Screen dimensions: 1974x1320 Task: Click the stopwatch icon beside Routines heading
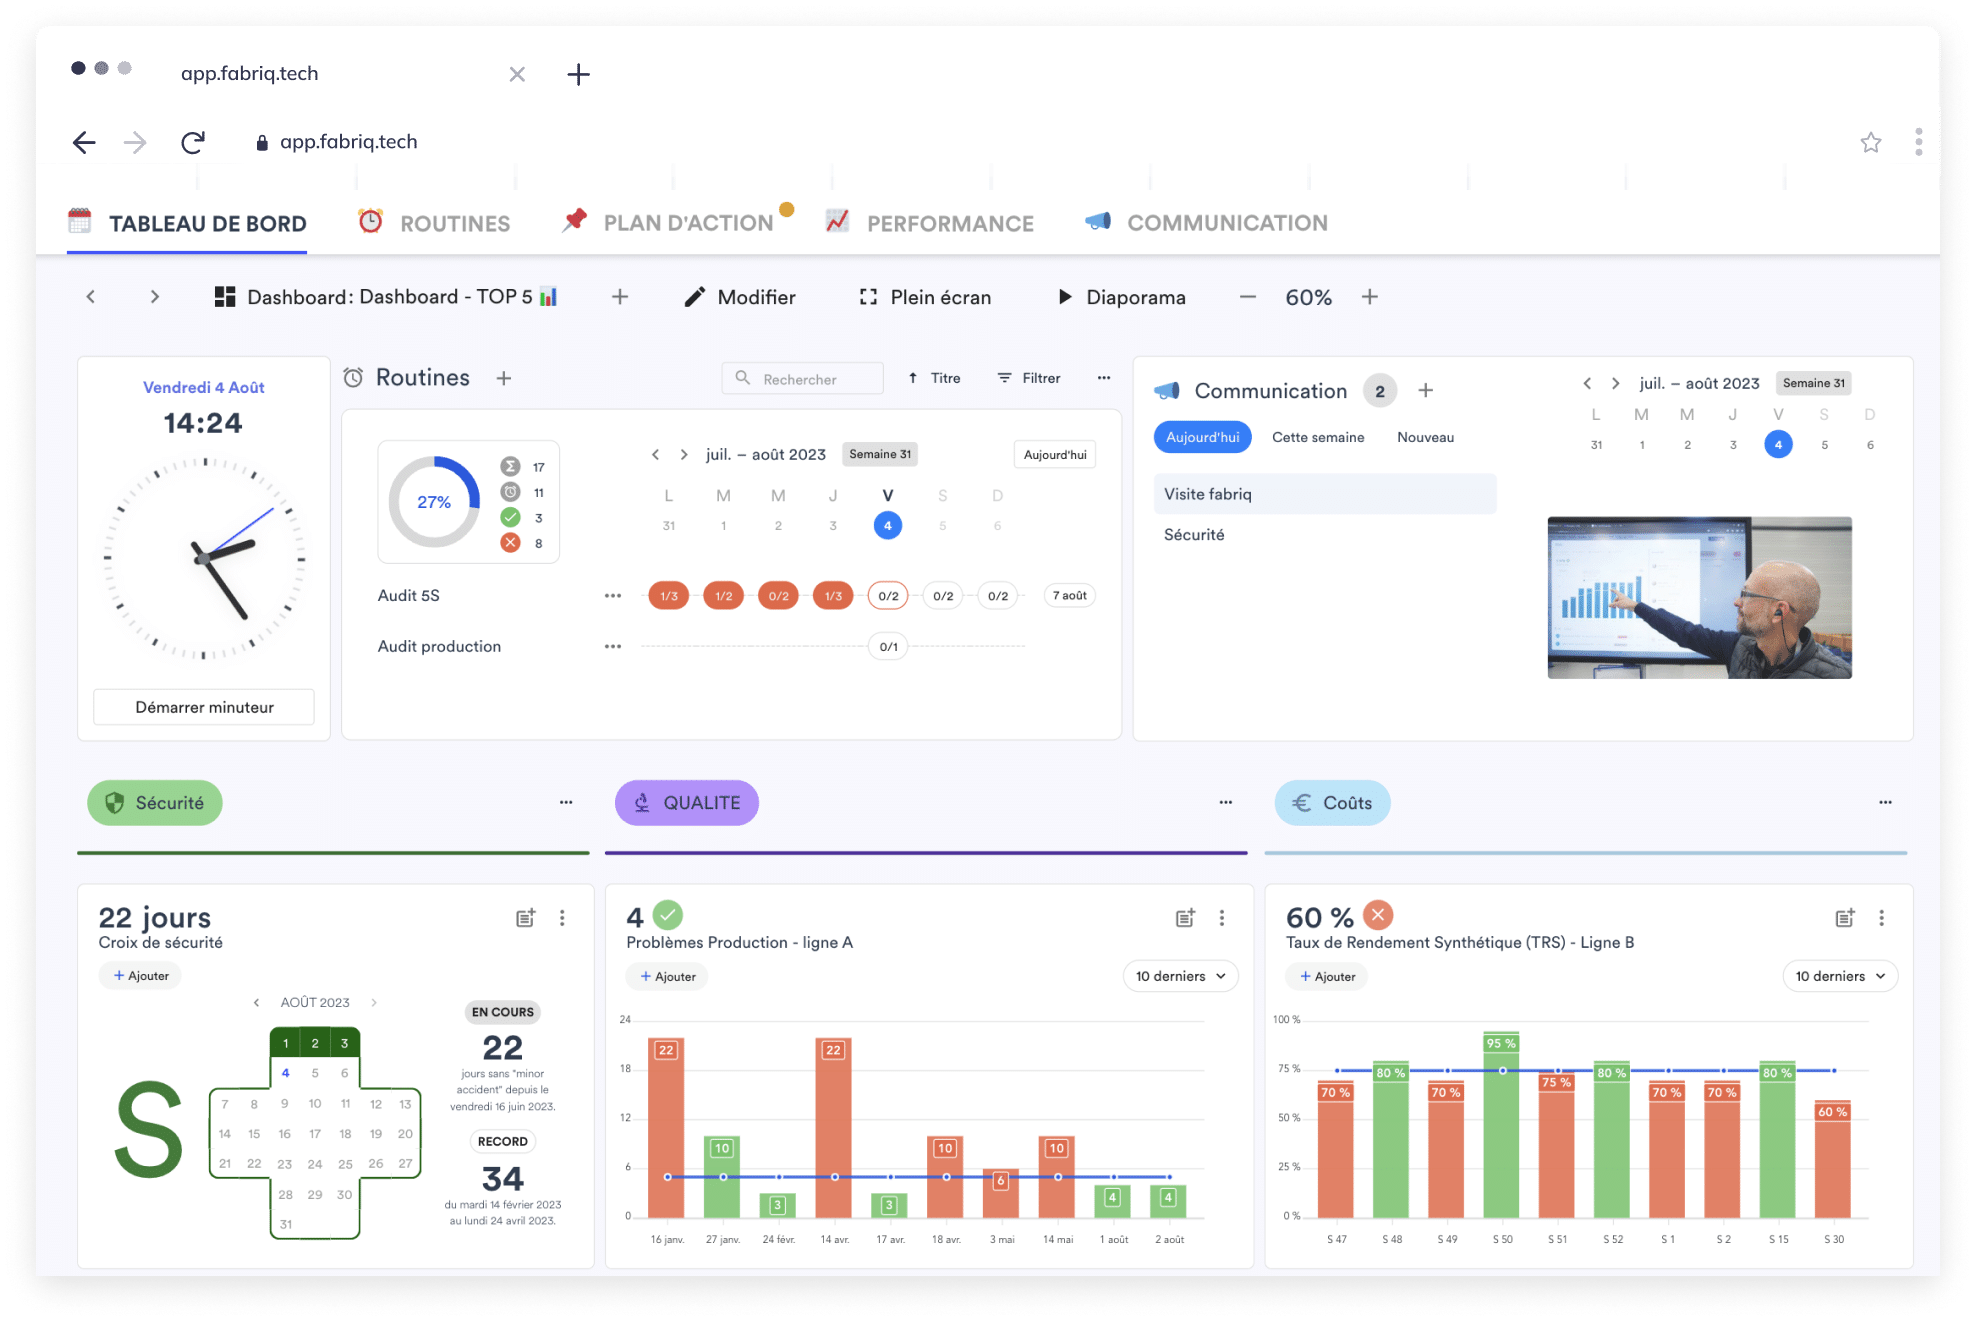[x=352, y=378]
